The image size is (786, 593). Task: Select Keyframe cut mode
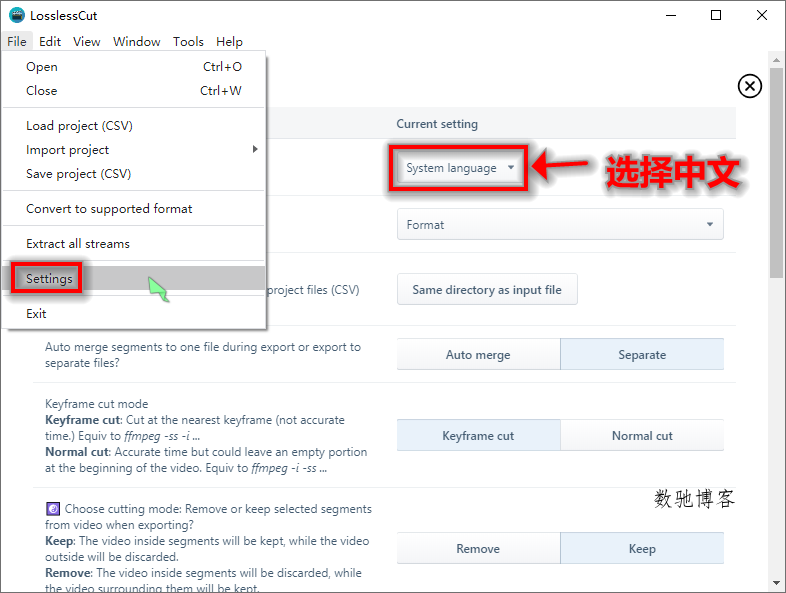click(x=478, y=436)
